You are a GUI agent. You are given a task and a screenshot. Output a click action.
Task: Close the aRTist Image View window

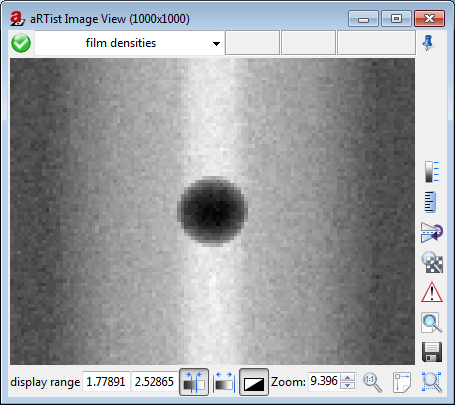tap(429, 19)
